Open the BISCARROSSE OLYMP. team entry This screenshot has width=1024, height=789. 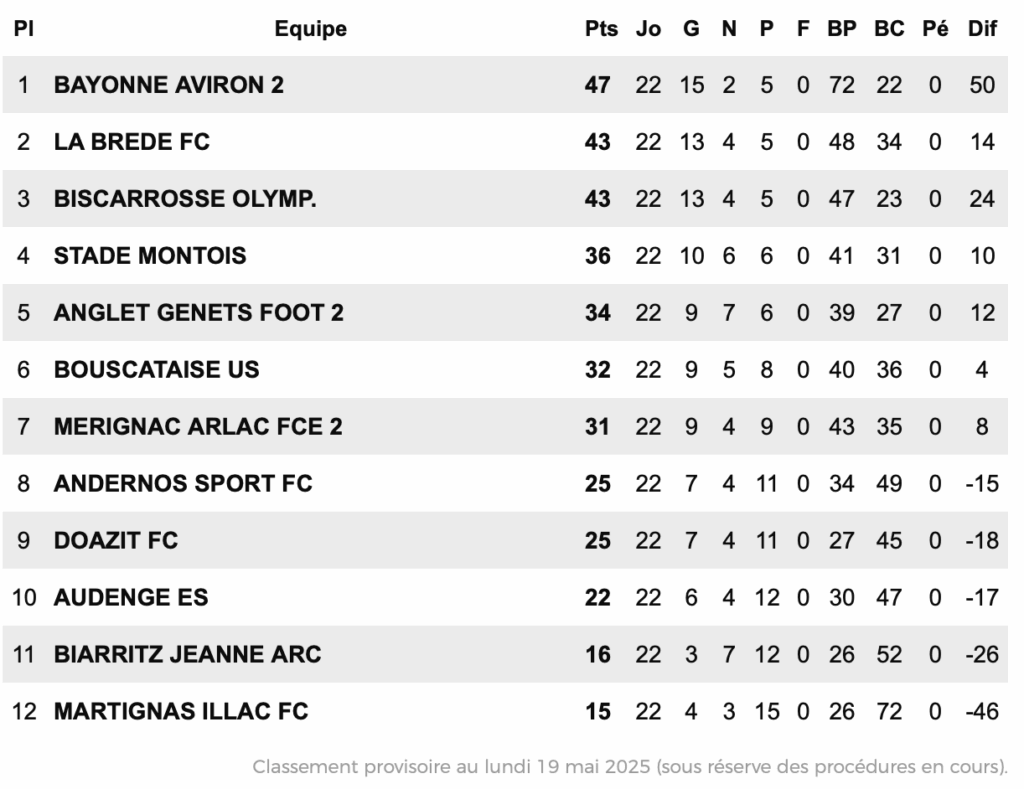[185, 199]
